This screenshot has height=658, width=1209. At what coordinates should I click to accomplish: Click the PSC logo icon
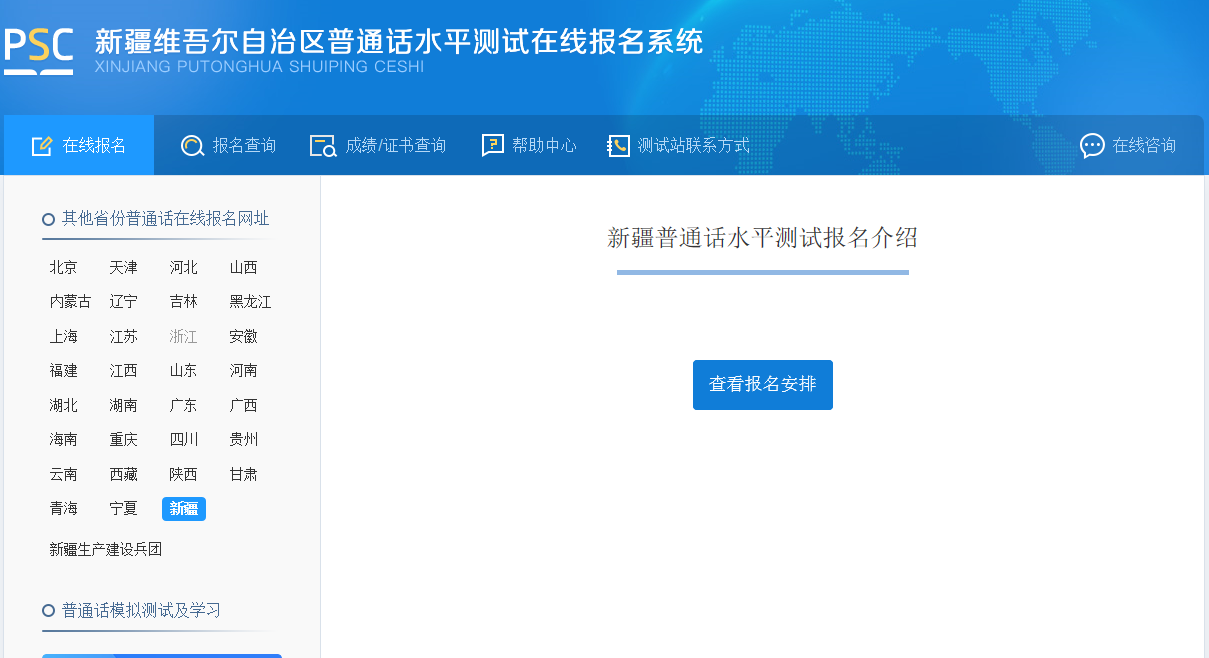[39, 50]
